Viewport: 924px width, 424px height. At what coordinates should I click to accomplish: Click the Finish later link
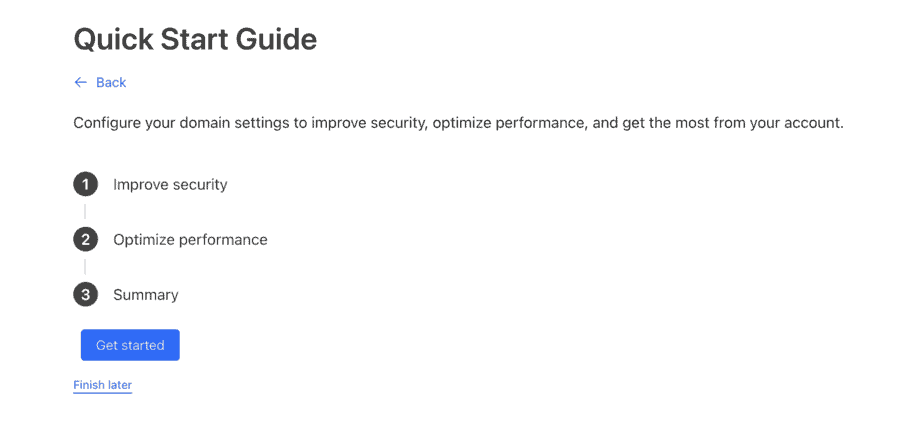click(x=102, y=385)
